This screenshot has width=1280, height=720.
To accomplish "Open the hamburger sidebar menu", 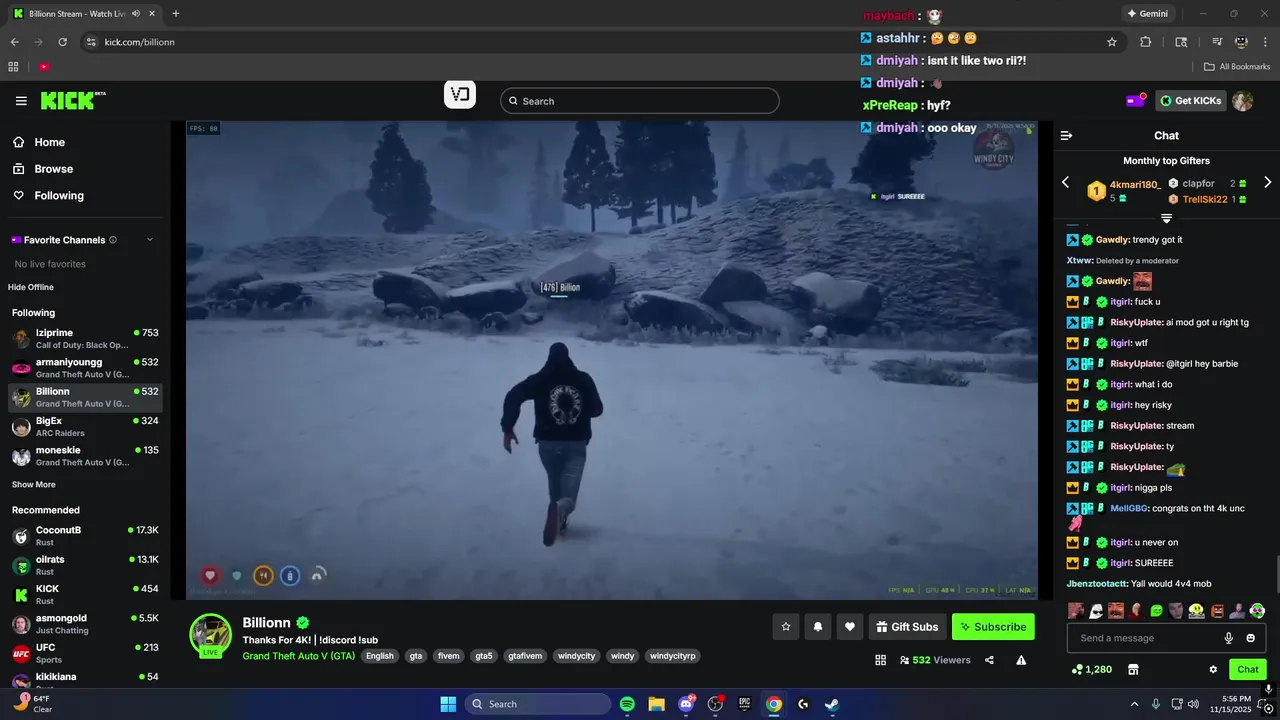I will tap(21, 101).
